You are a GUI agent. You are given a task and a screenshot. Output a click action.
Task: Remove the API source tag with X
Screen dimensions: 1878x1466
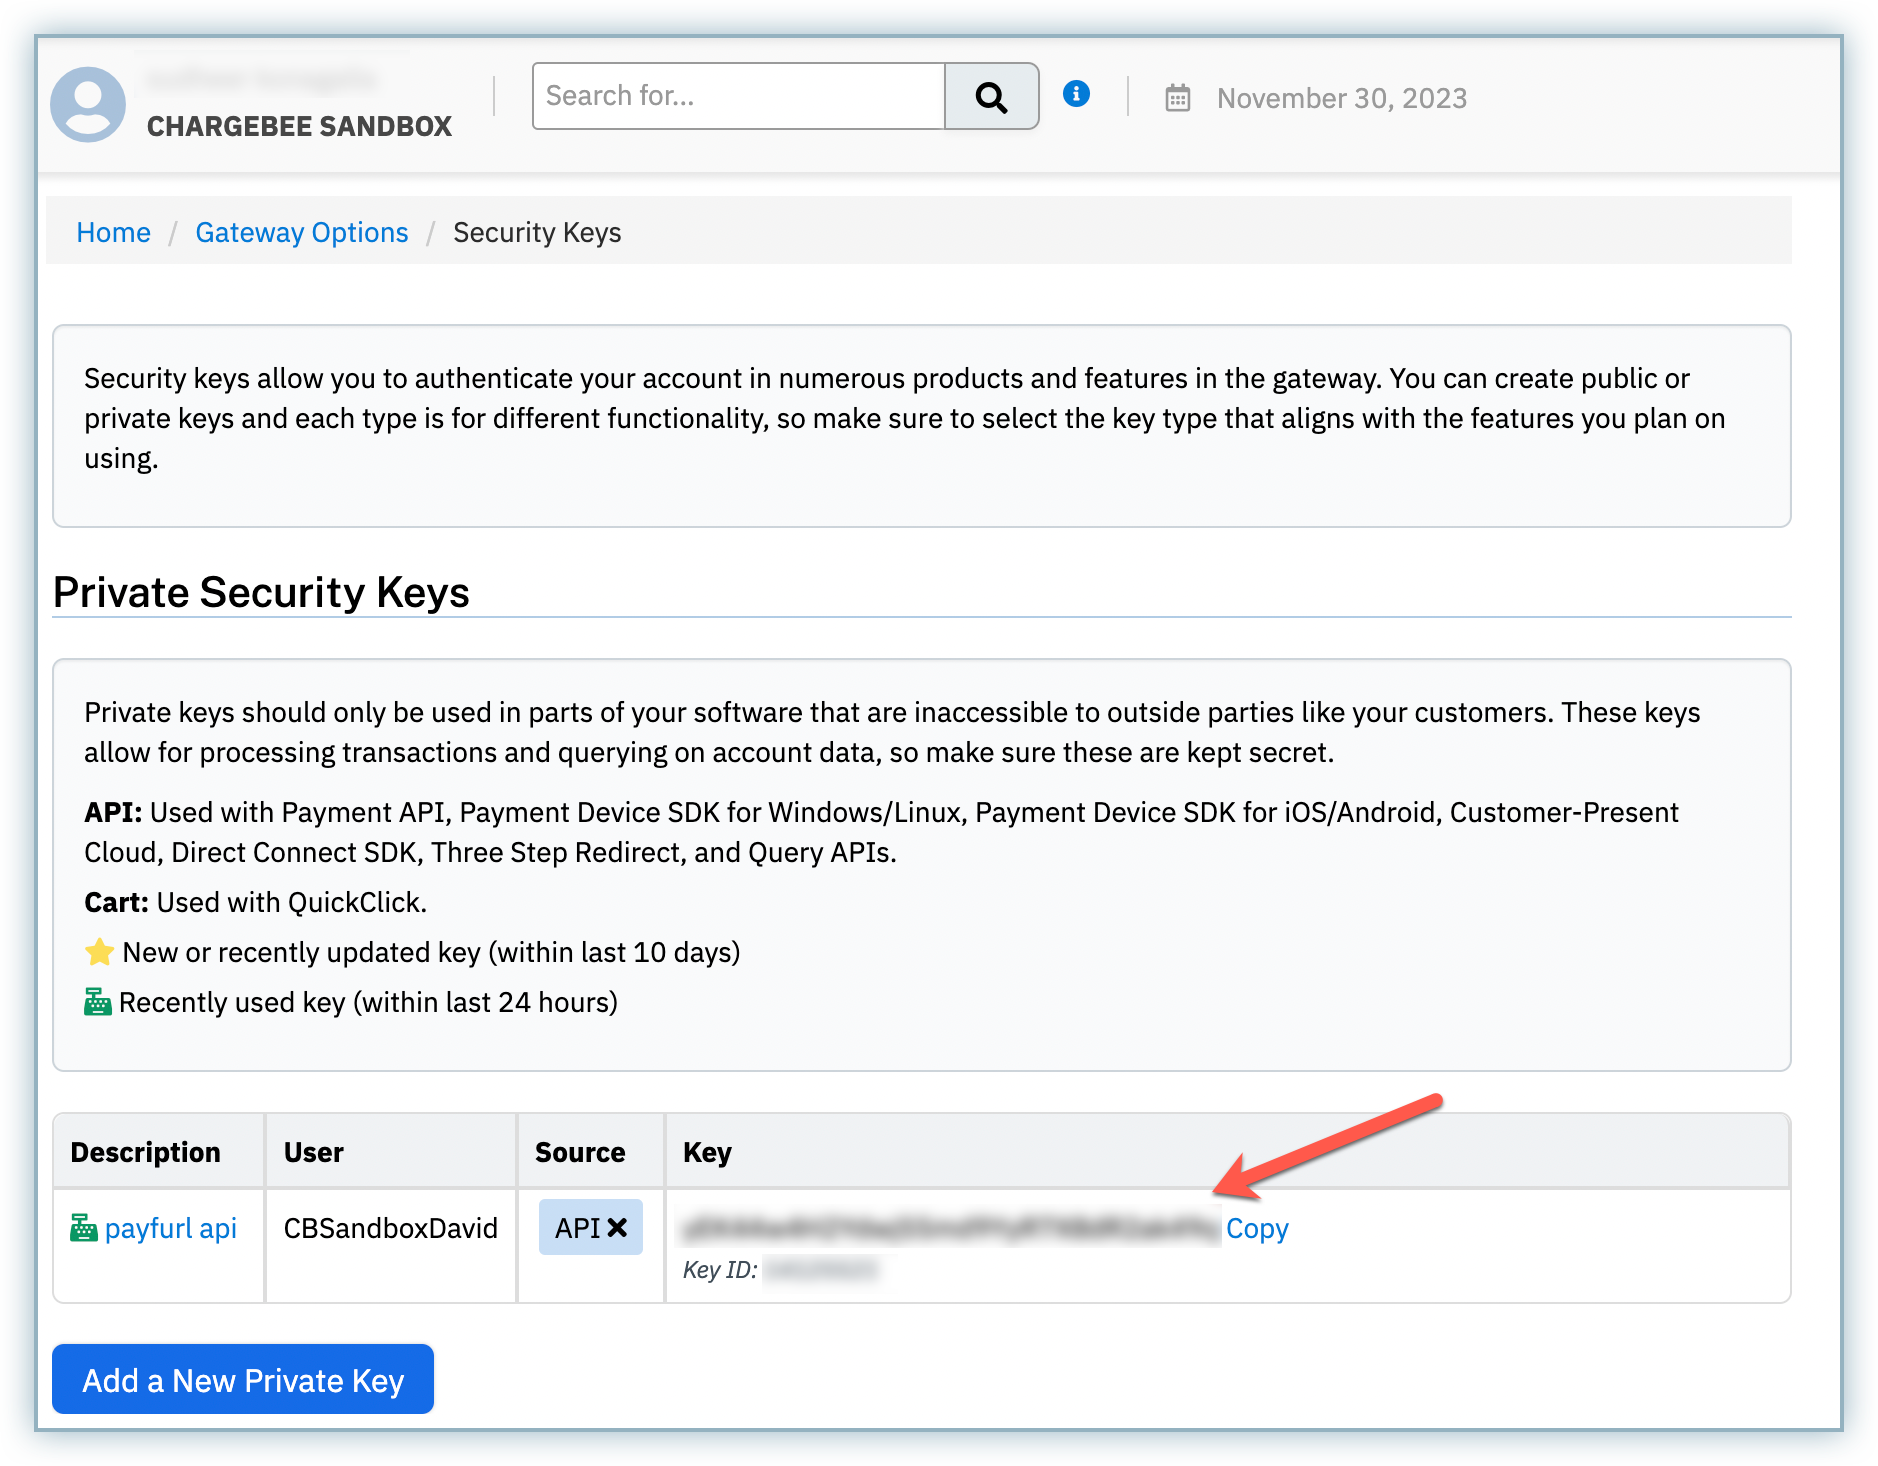617,1228
